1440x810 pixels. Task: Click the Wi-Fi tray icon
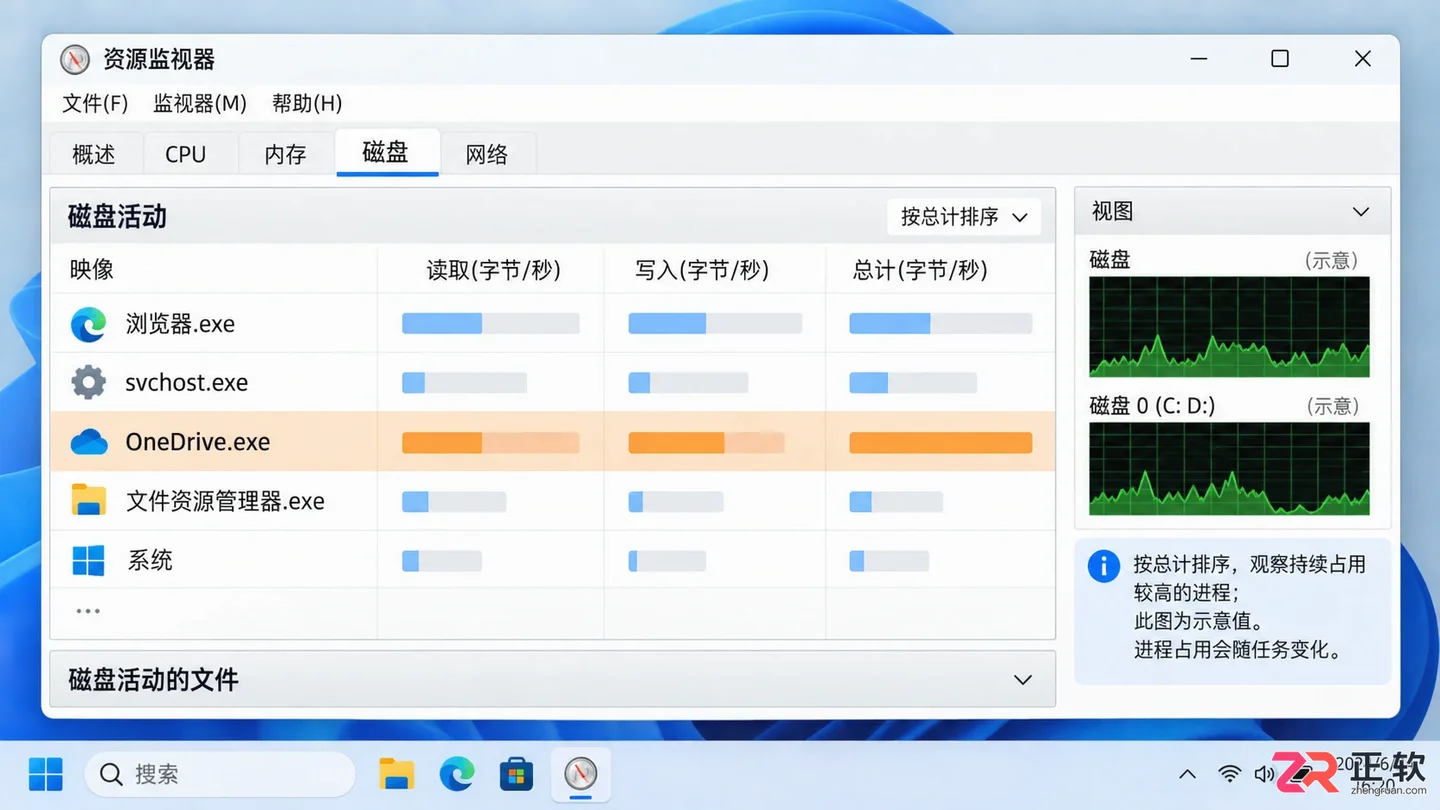click(1230, 774)
